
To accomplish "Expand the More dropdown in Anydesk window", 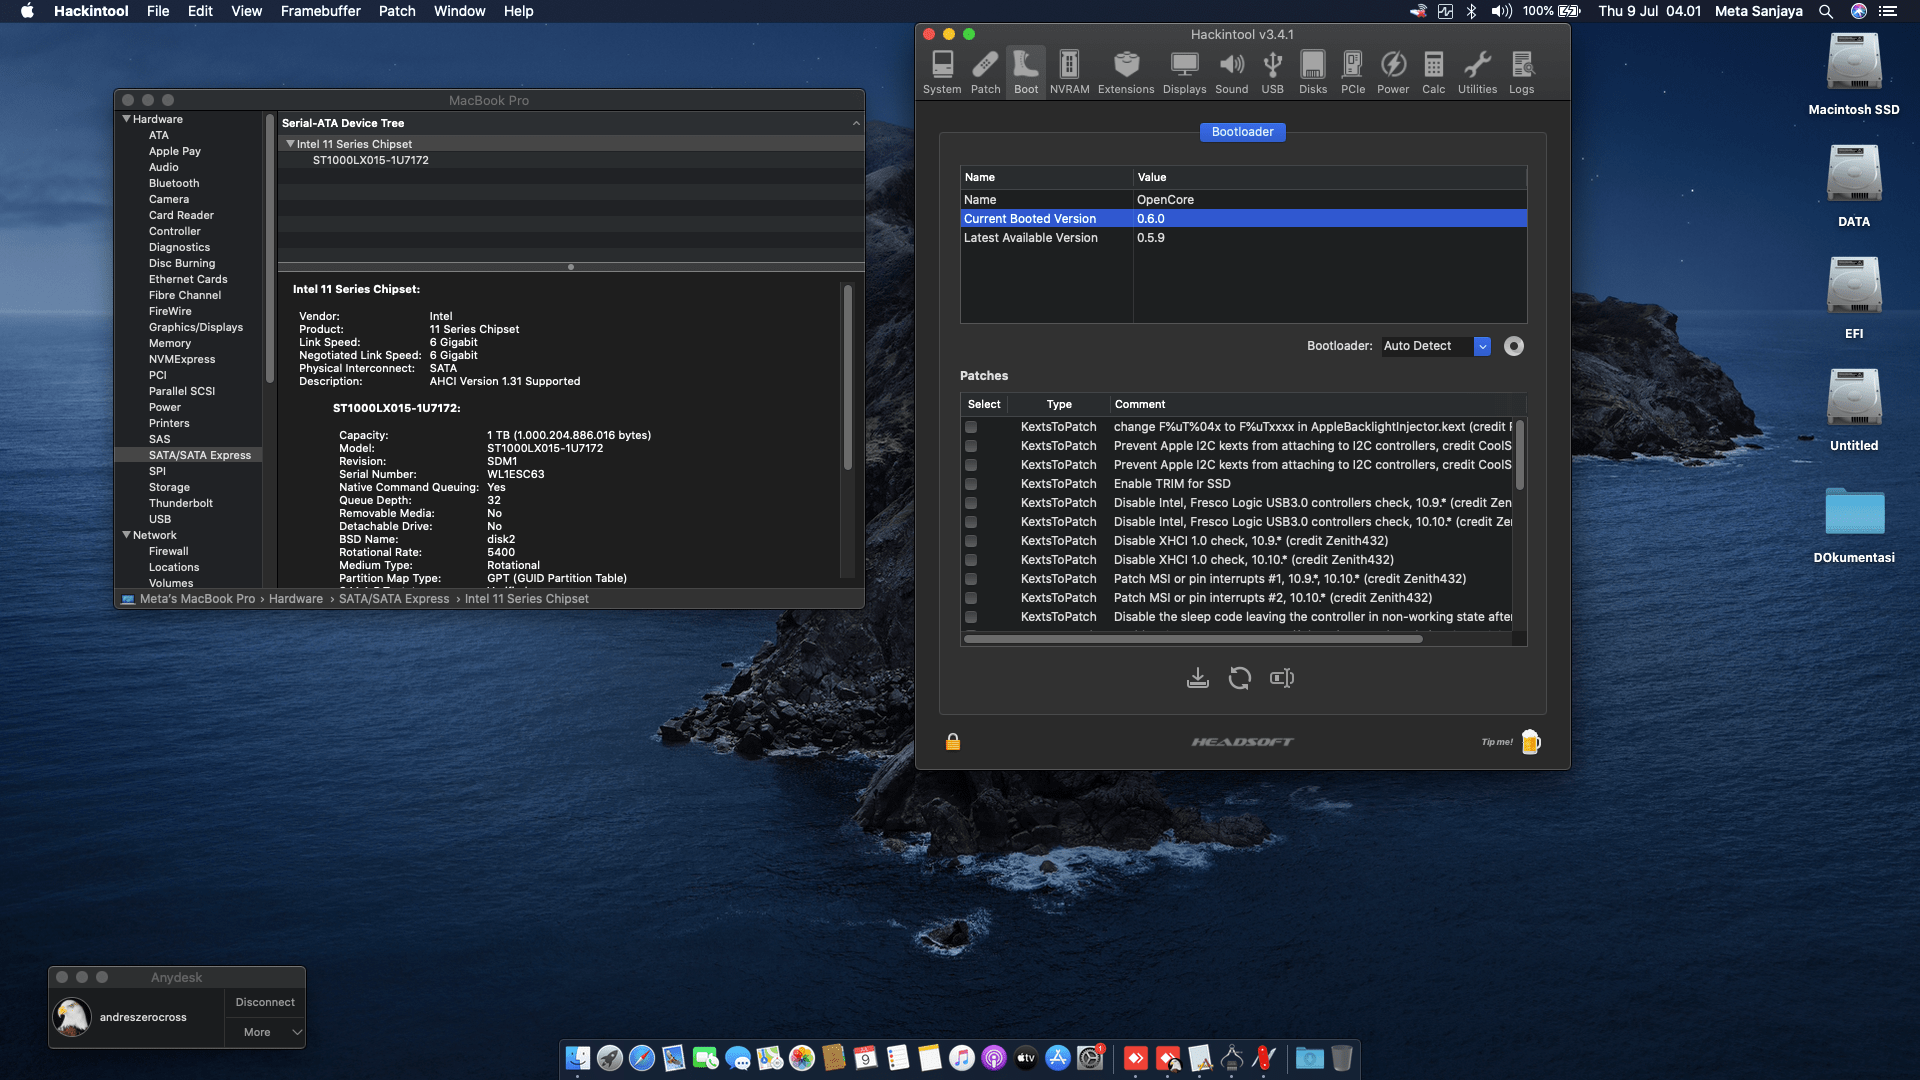I will [265, 1032].
